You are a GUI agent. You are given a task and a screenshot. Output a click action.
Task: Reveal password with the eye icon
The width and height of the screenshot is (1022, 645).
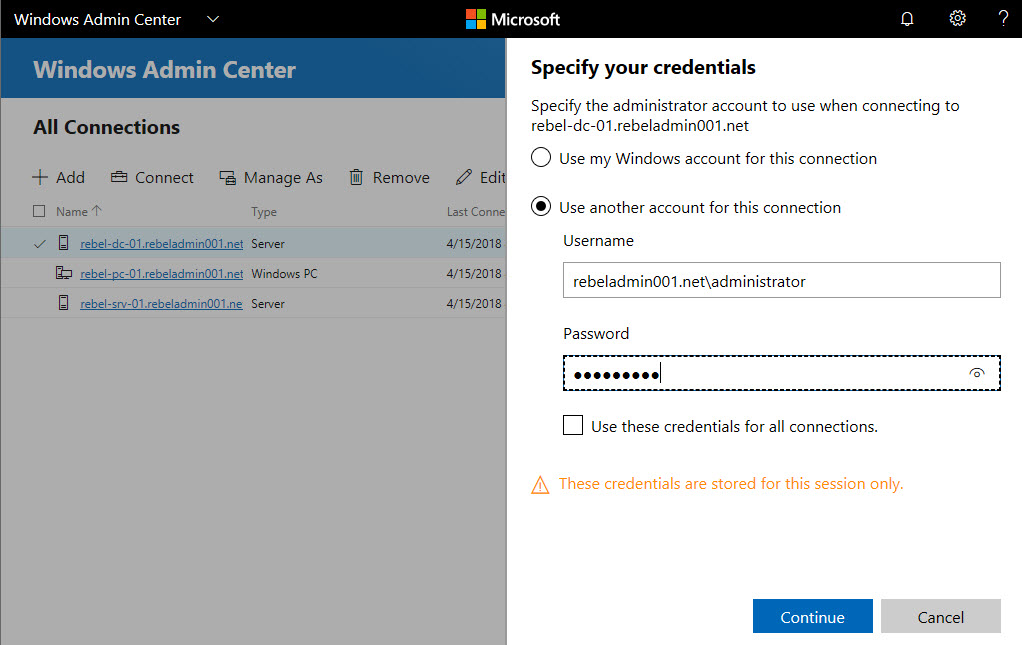point(976,373)
